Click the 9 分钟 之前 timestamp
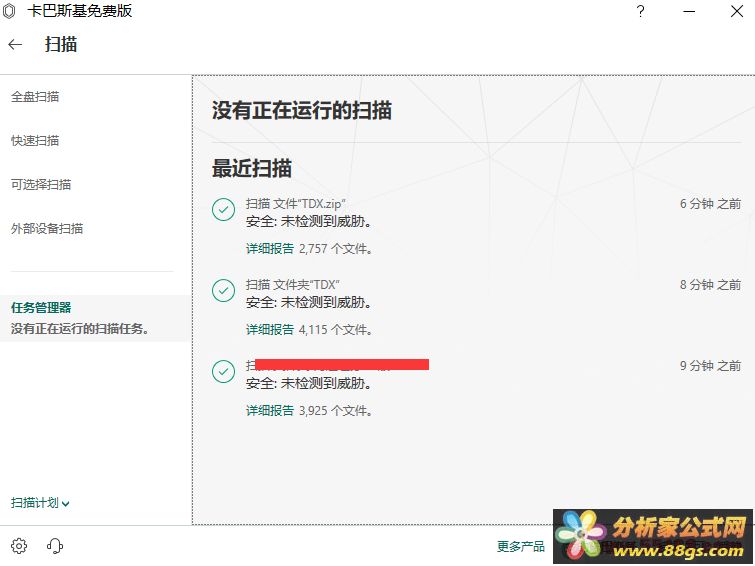Viewport: 755px width, 566px height. [x=710, y=366]
